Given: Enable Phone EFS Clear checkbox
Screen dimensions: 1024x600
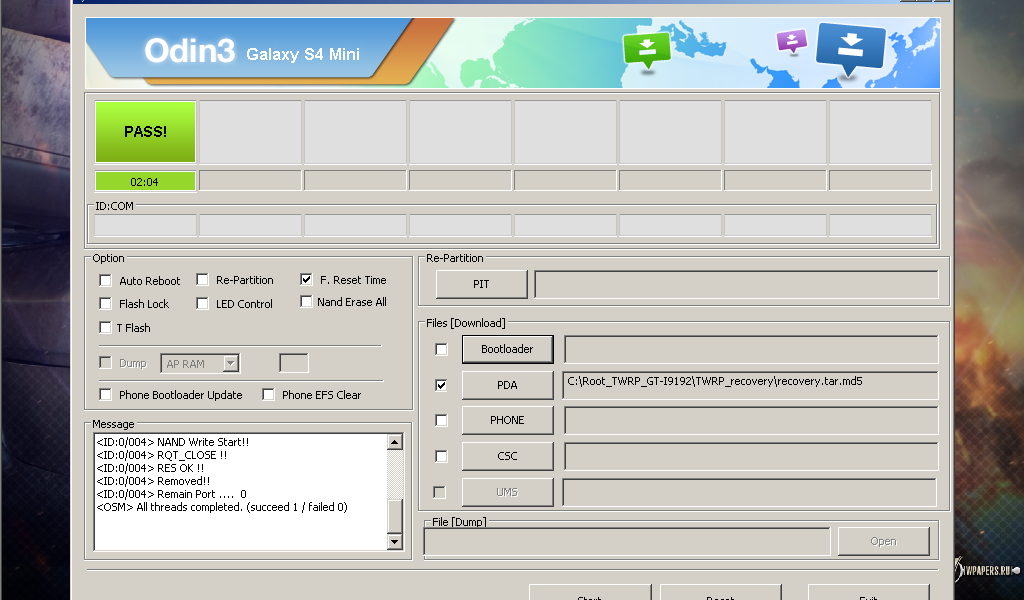Looking at the screenshot, I should (x=268, y=395).
